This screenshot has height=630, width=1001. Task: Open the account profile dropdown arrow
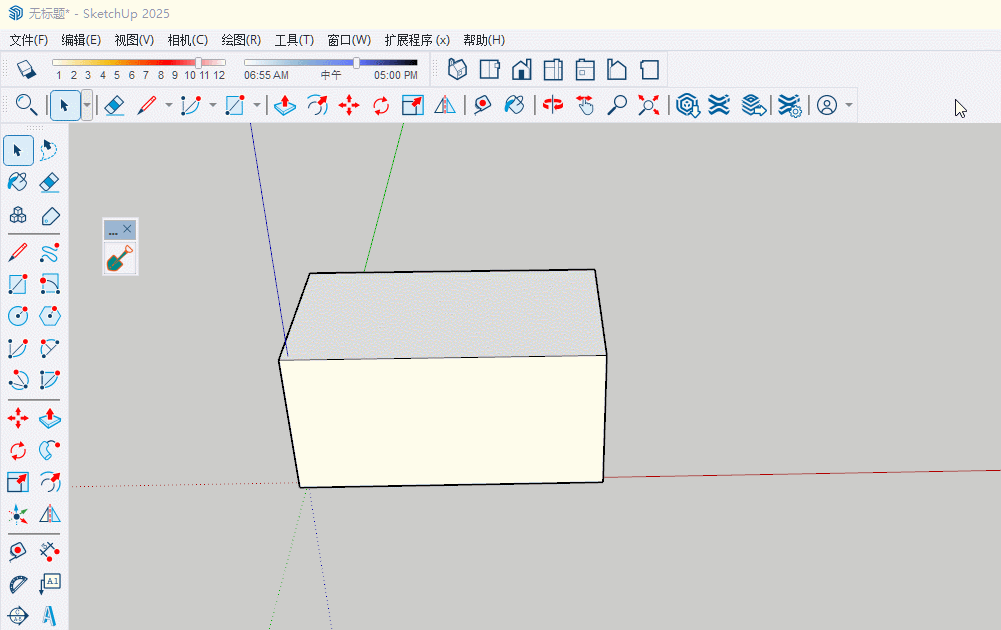pyautogui.click(x=849, y=105)
